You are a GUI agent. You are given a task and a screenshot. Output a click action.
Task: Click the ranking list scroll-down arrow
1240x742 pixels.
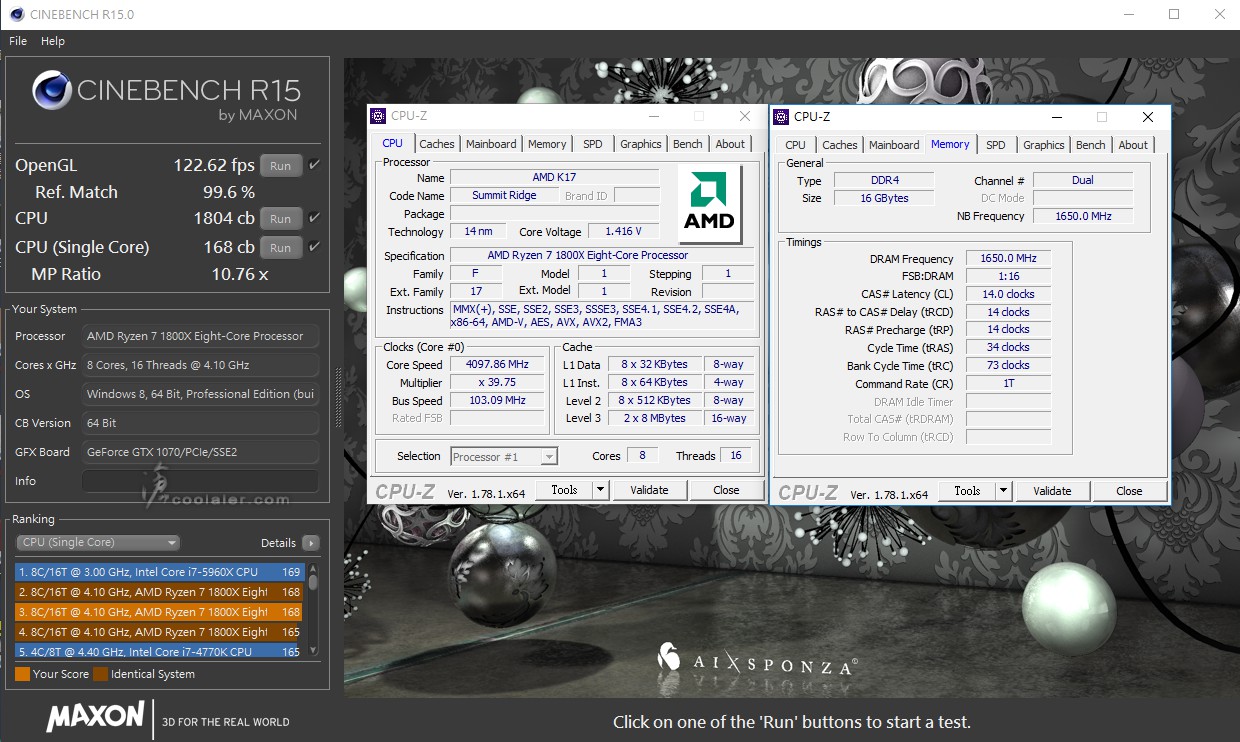point(313,651)
